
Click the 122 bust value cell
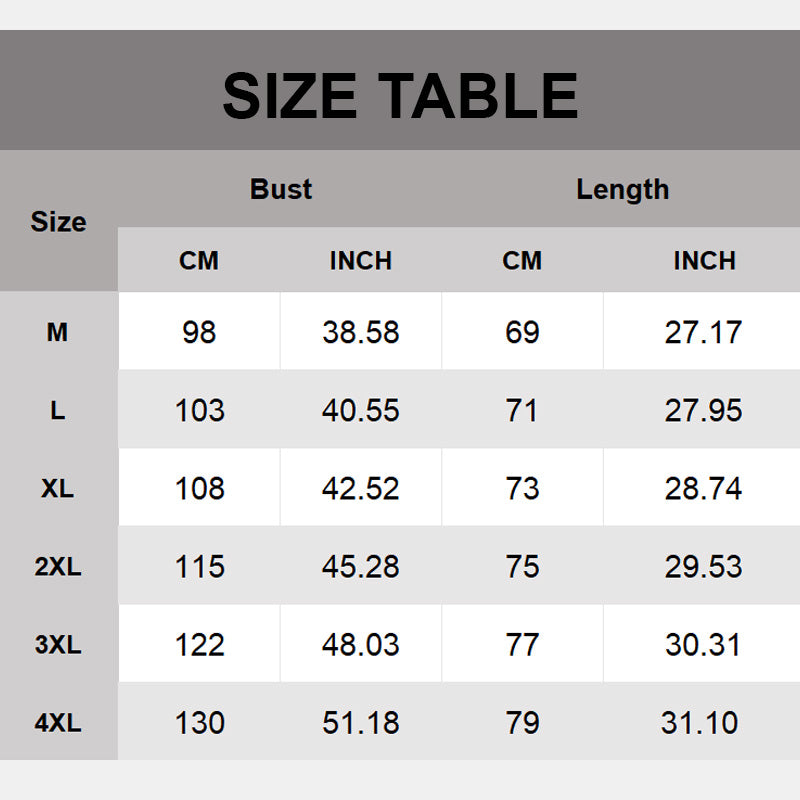click(199, 645)
